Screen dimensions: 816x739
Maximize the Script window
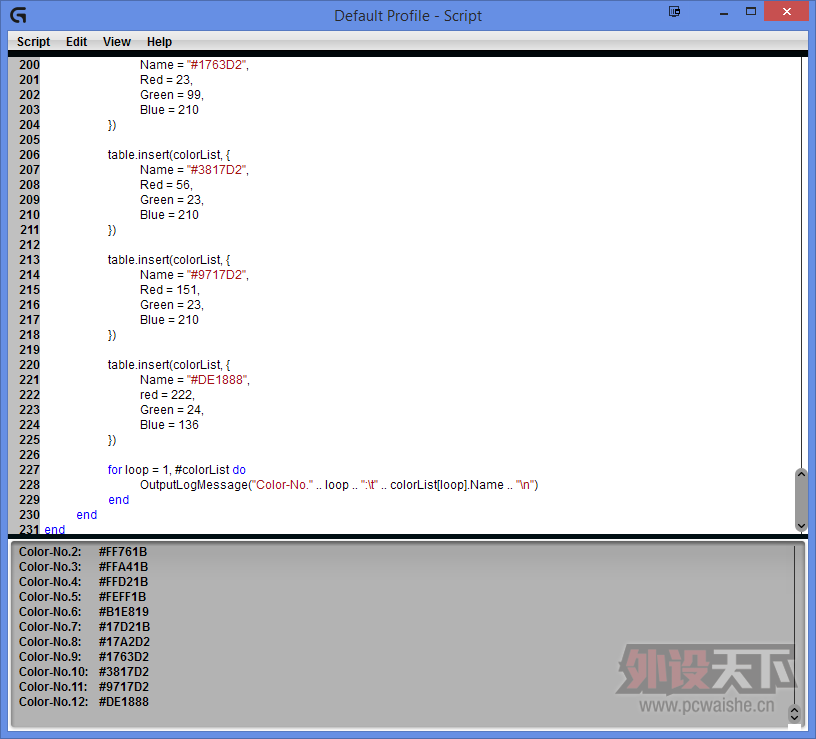pos(751,11)
